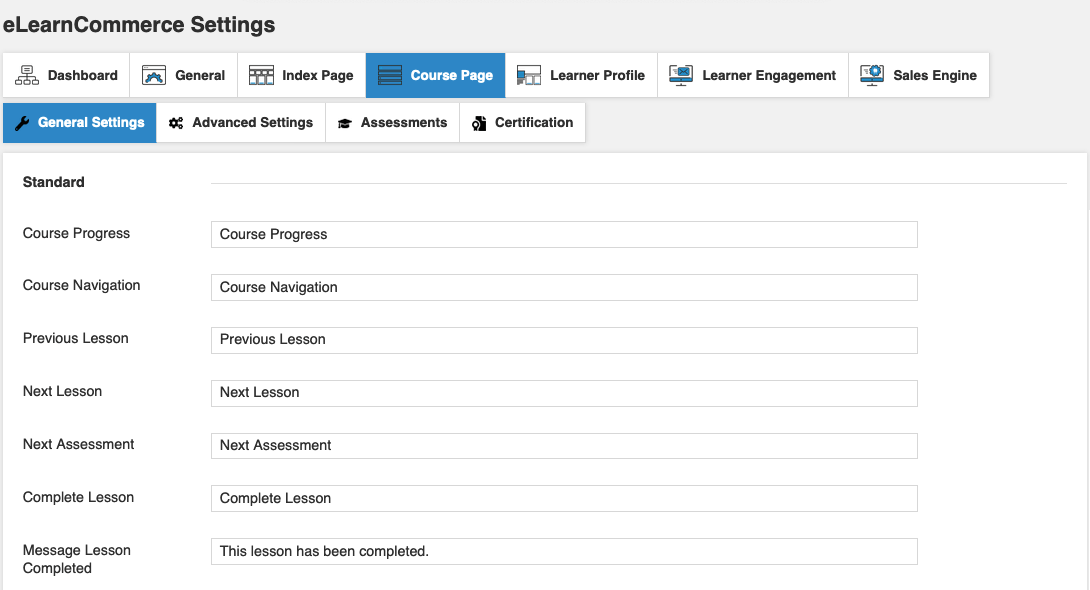Viewport: 1090px width, 590px height.
Task: Click the Assessments graduation cap icon
Action: [x=344, y=123]
